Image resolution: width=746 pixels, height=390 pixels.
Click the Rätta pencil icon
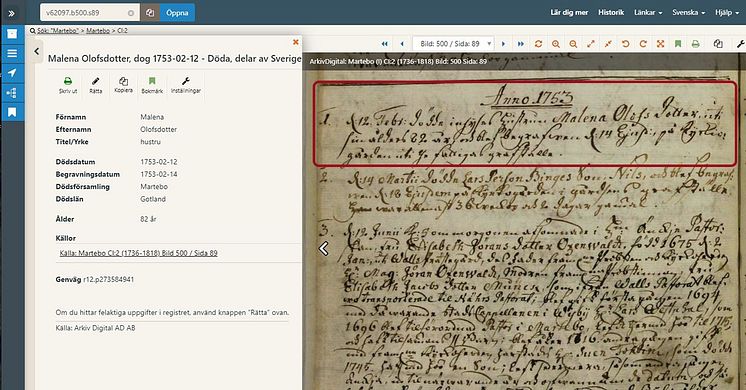point(96,85)
